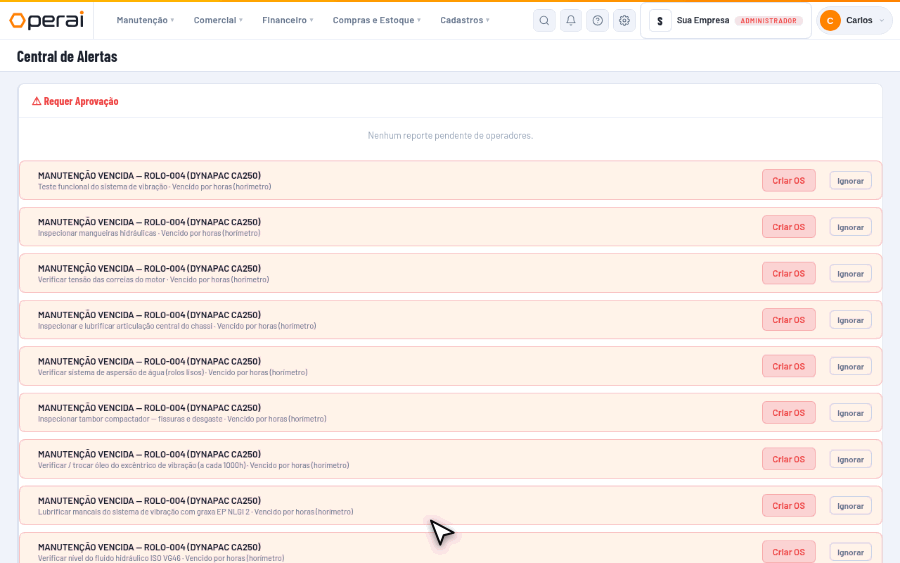Open Sua Empresa company selector

coord(726,21)
